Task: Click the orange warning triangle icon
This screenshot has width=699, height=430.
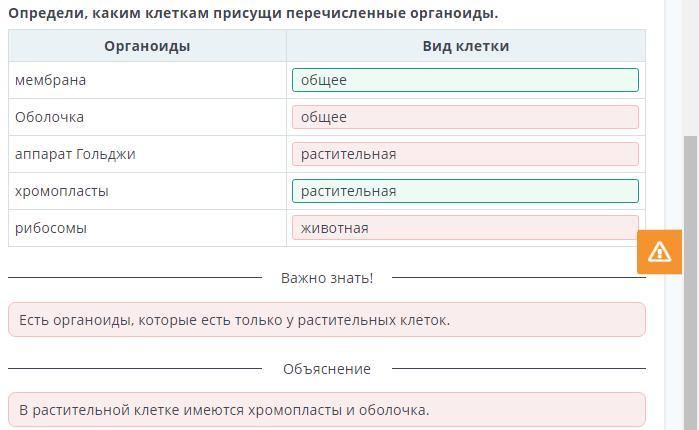Action: click(x=659, y=252)
